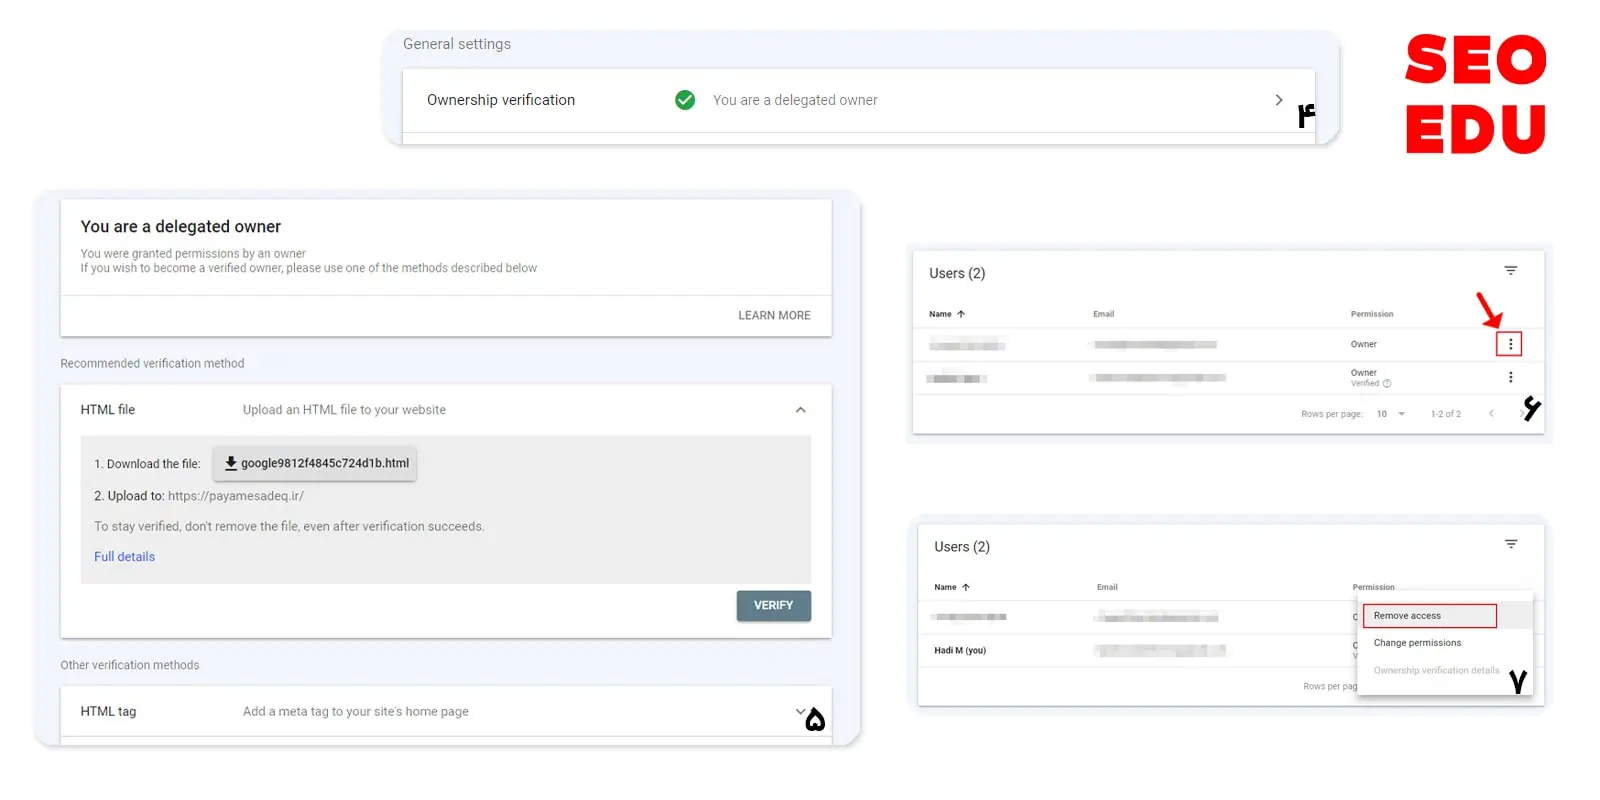Click the green ownership verified checkmark
This screenshot has width=1600, height=800.
click(x=685, y=100)
